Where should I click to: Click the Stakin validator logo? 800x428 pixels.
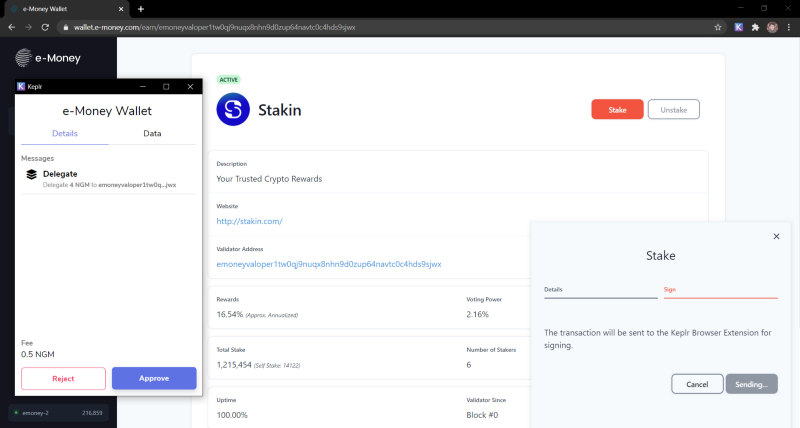click(x=233, y=109)
